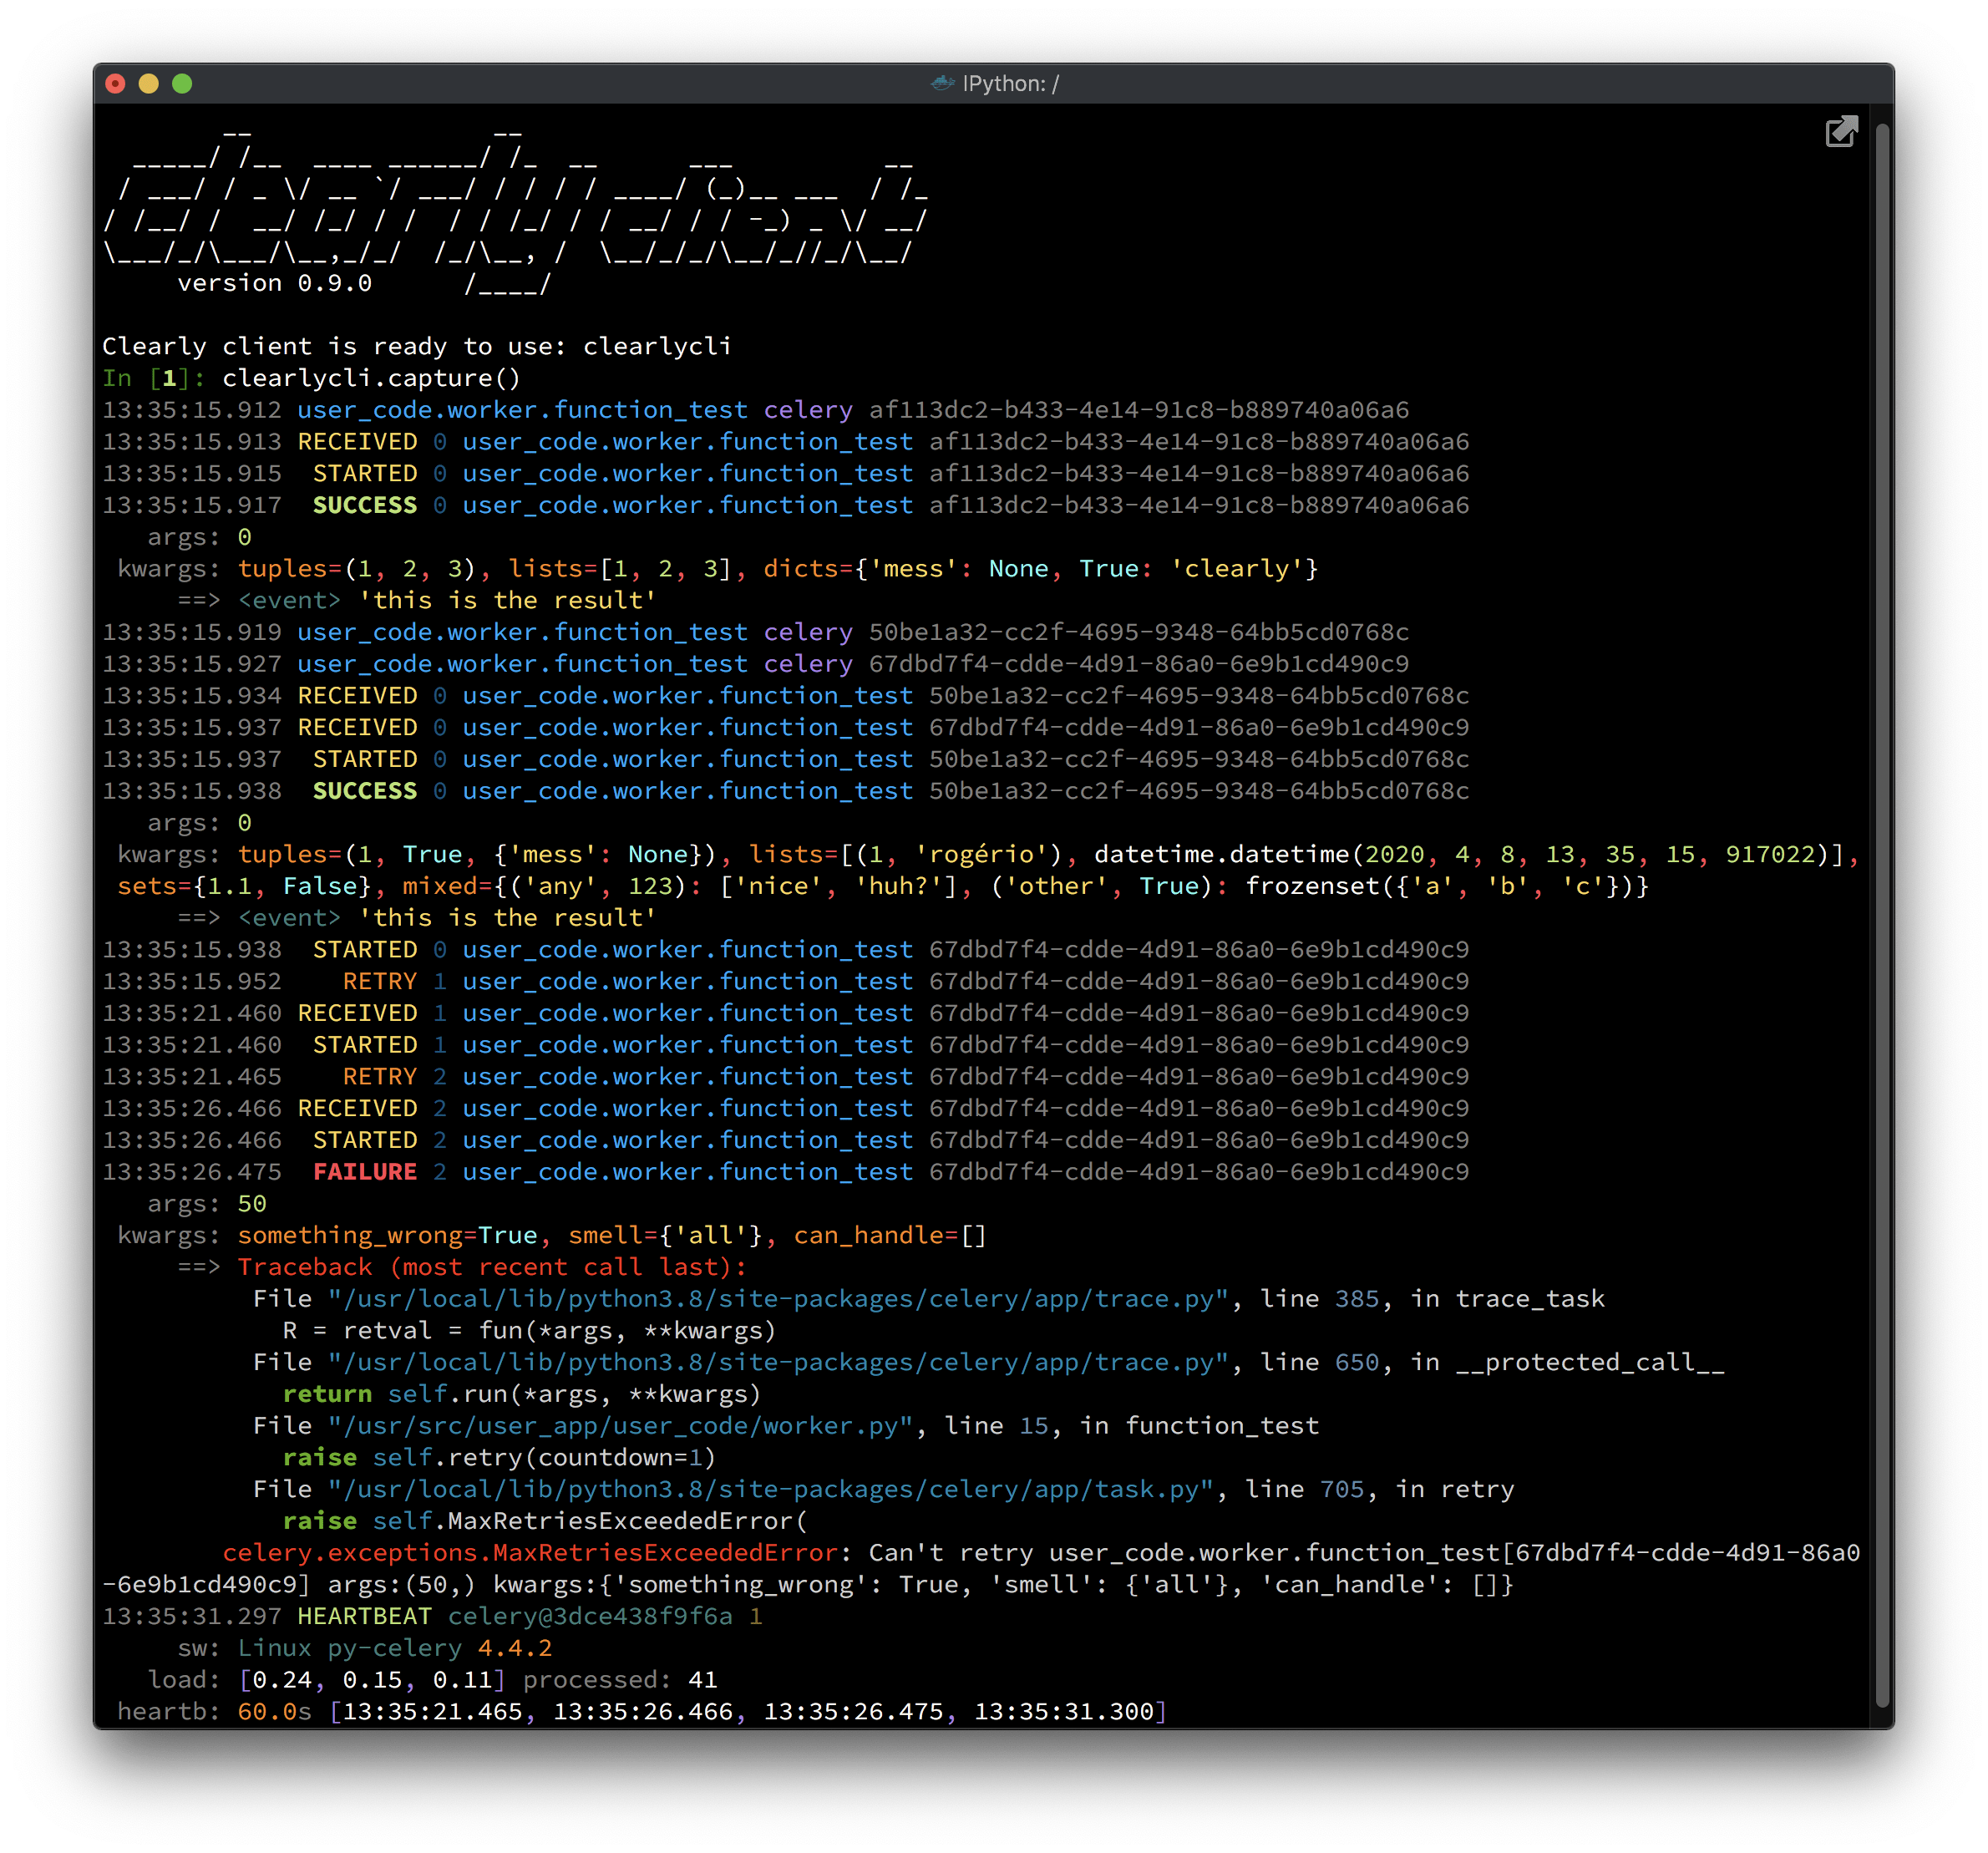Click task id 67dbd7f4 on the 13:35:15.927 line
The height and width of the screenshot is (1853, 1988).
point(1139,664)
